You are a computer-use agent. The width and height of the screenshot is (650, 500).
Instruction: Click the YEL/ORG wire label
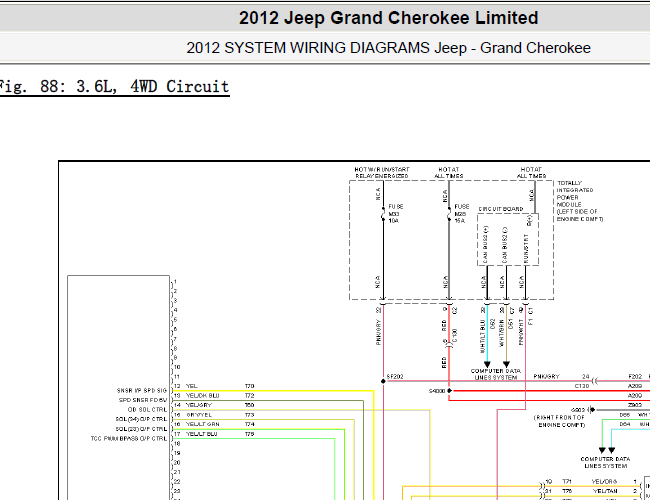tap(604, 481)
